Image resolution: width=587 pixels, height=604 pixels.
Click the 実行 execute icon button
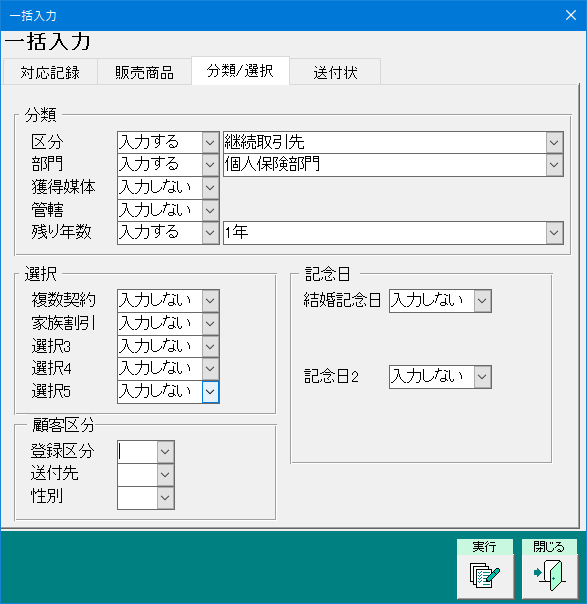[x=485, y=569]
